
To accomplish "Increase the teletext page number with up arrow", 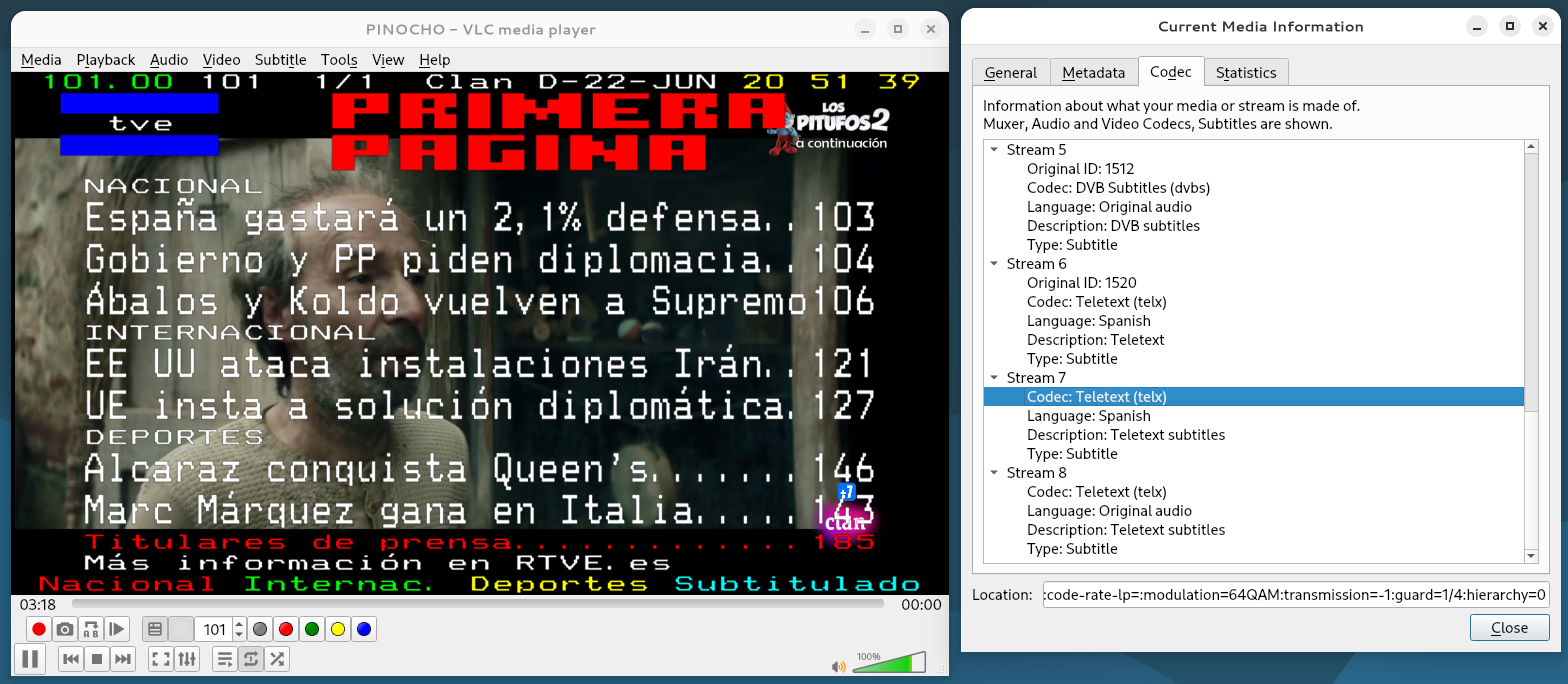I will pyautogui.click(x=239, y=624).
